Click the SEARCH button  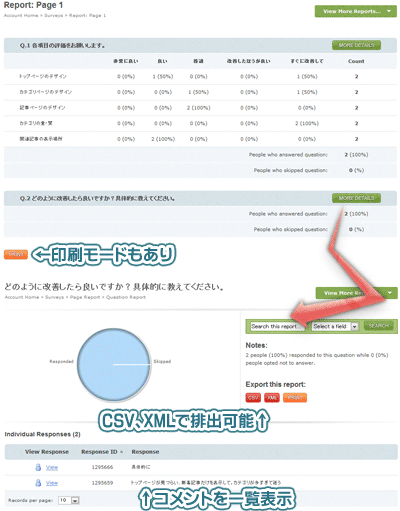click(379, 326)
